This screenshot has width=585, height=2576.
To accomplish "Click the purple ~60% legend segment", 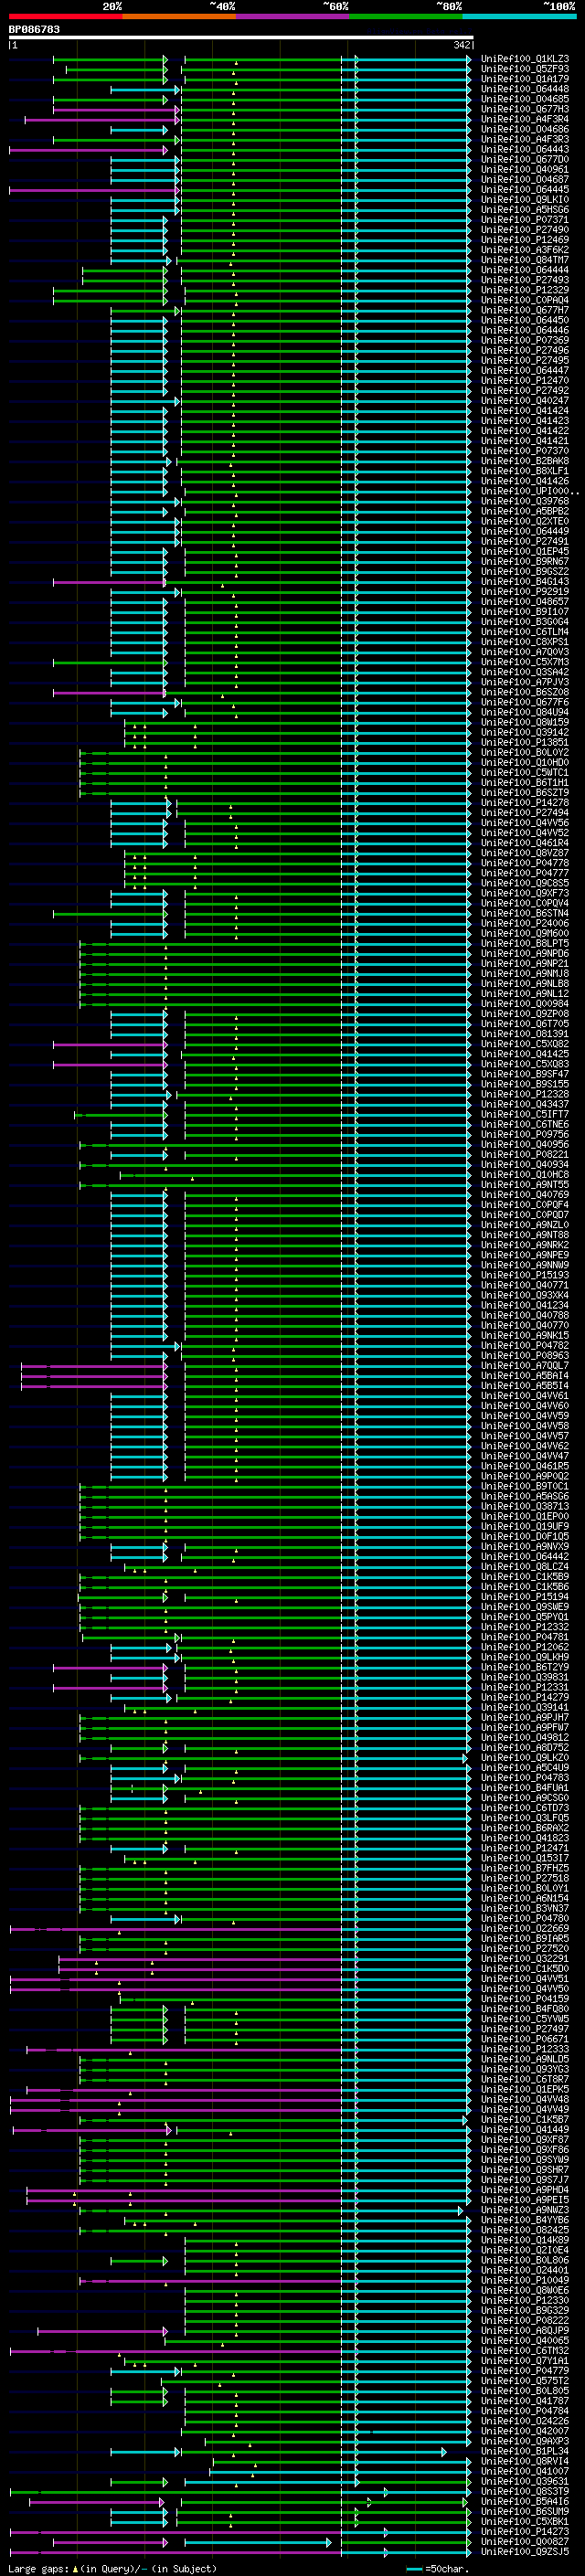I will pyautogui.click(x=292, y=16).
